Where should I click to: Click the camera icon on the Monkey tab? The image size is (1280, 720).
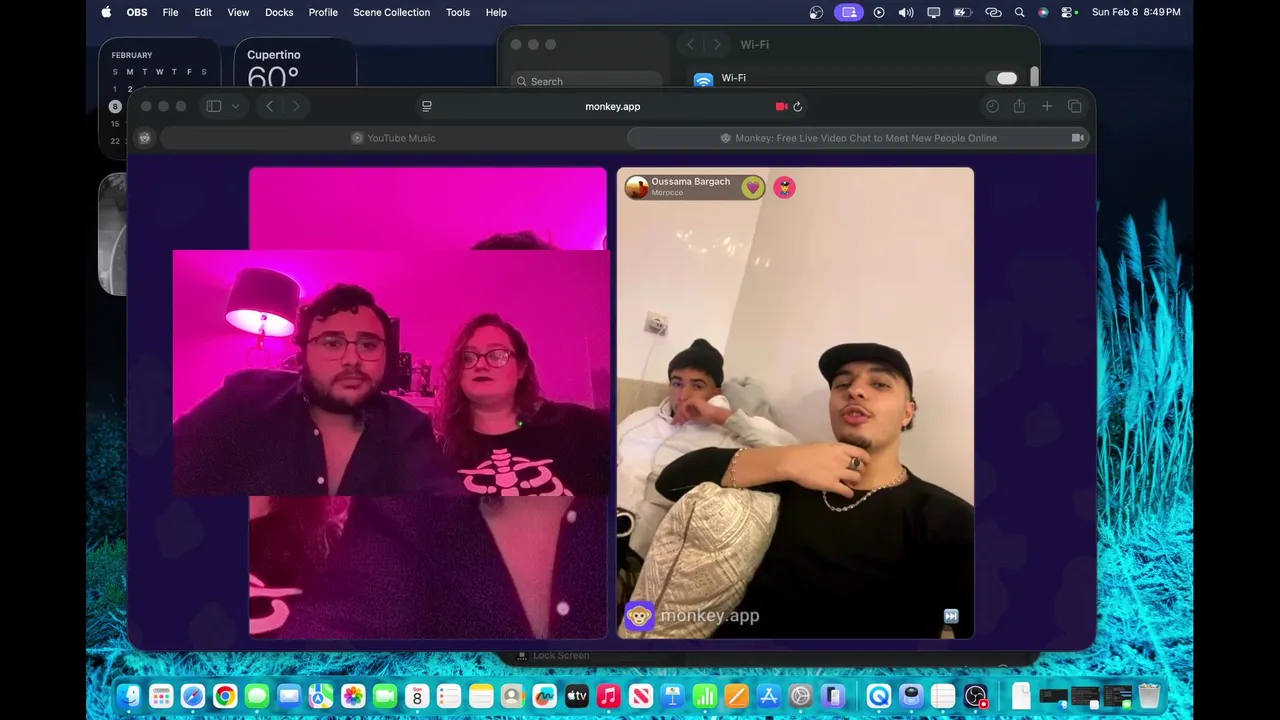pyautogui.click(x=1077, y=138)
